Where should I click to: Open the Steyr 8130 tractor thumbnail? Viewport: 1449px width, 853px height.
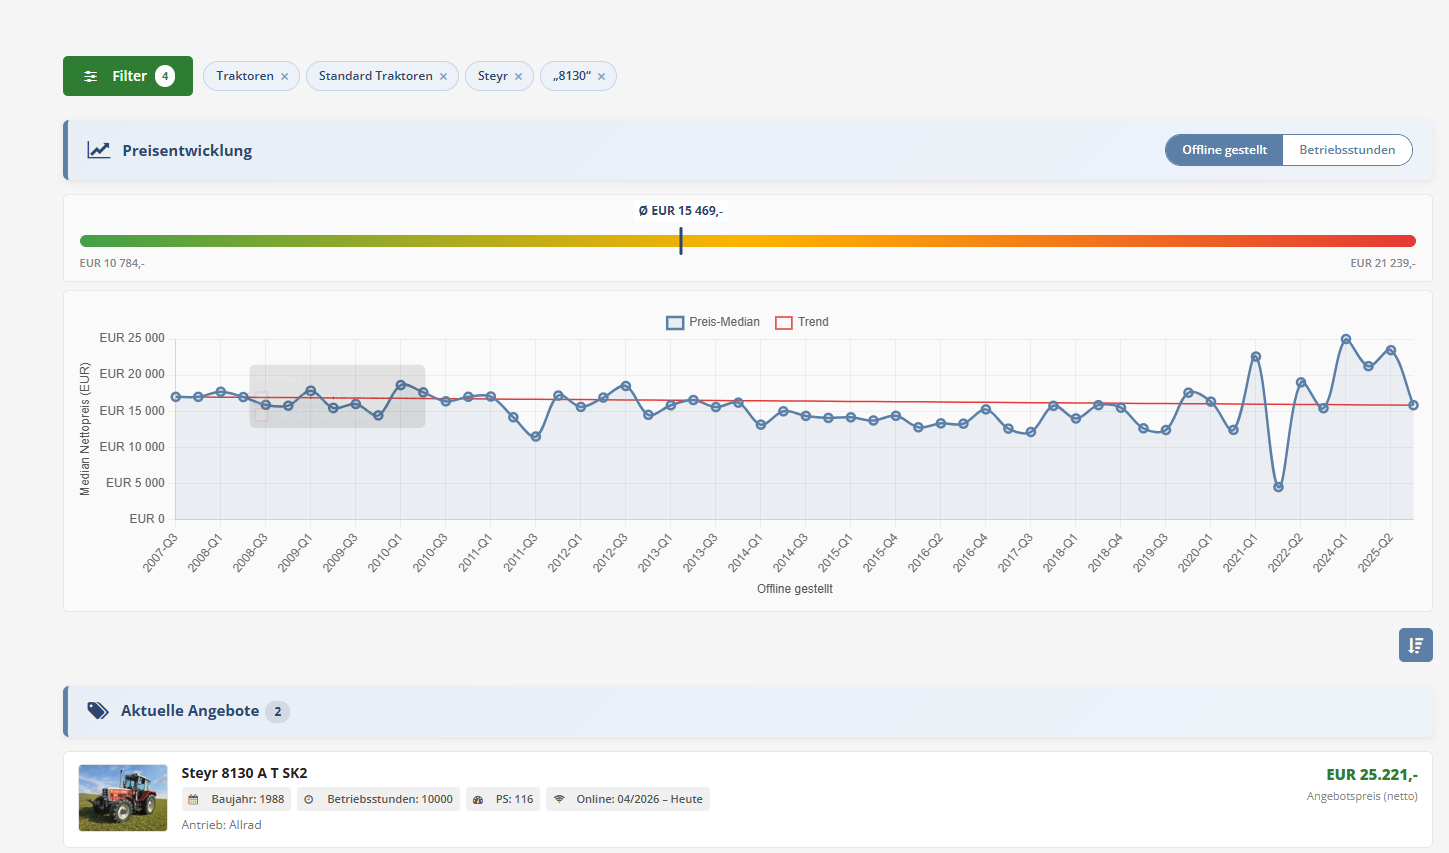[123, 798]
